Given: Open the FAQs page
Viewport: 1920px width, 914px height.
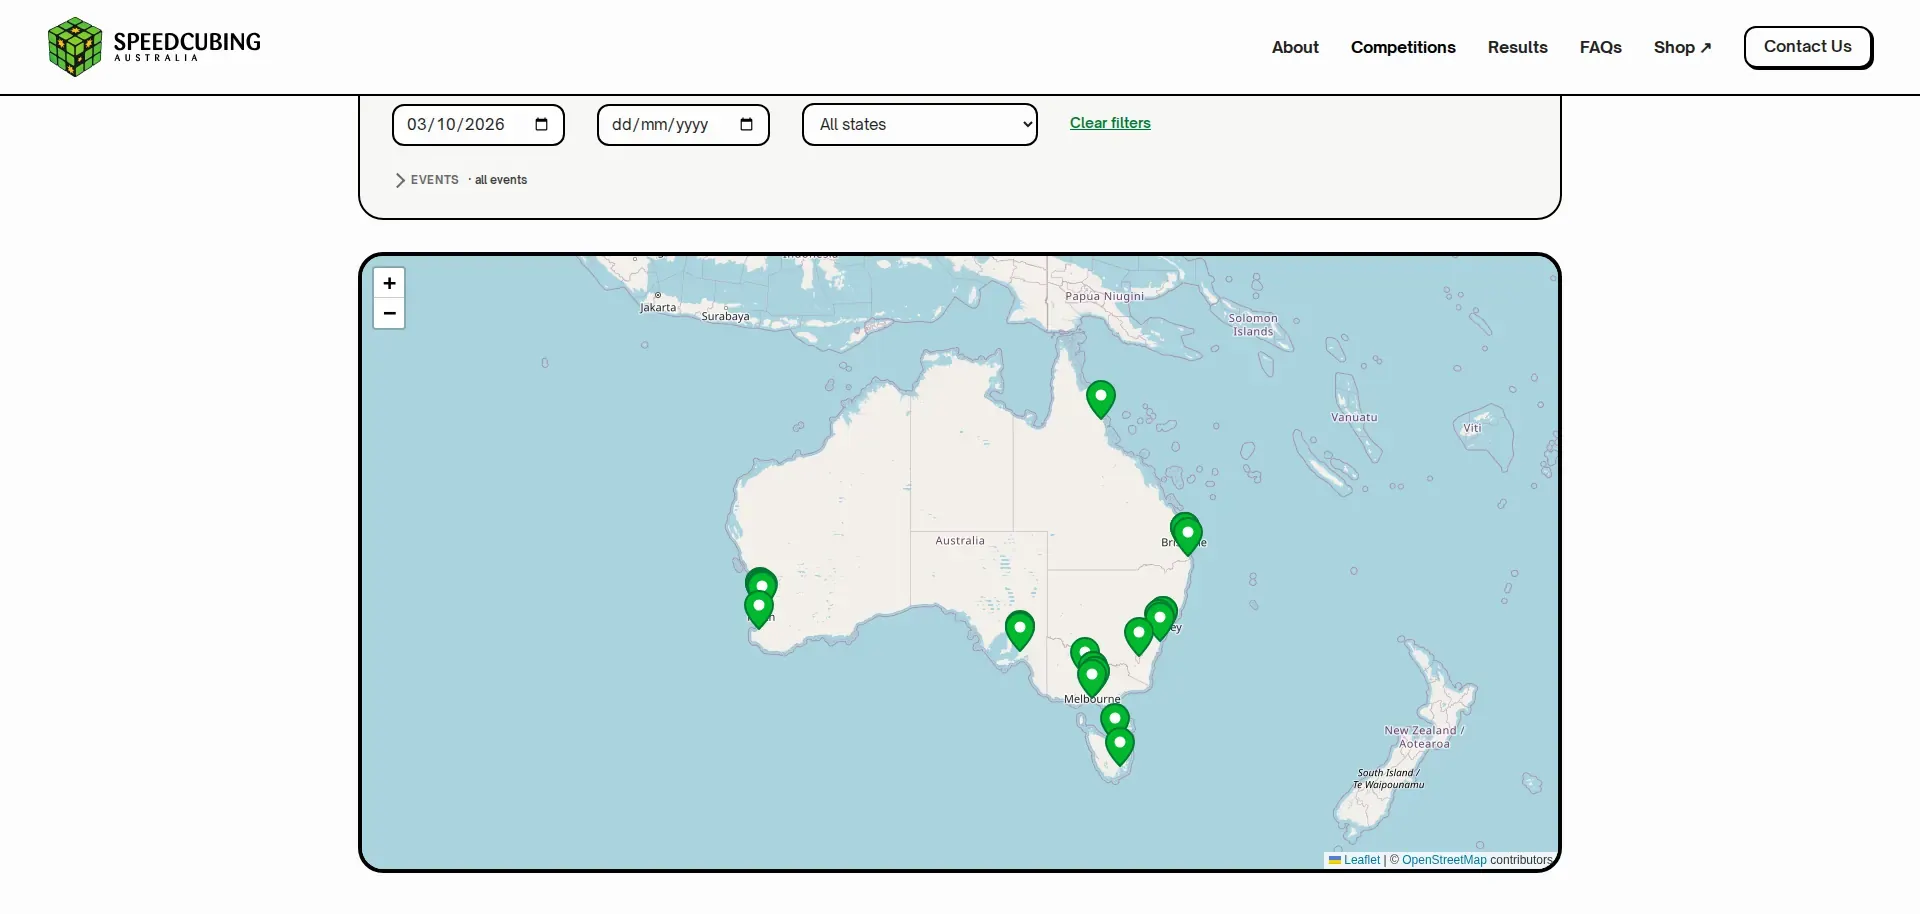Looking at the screenshot, I should click(1600, 47).
